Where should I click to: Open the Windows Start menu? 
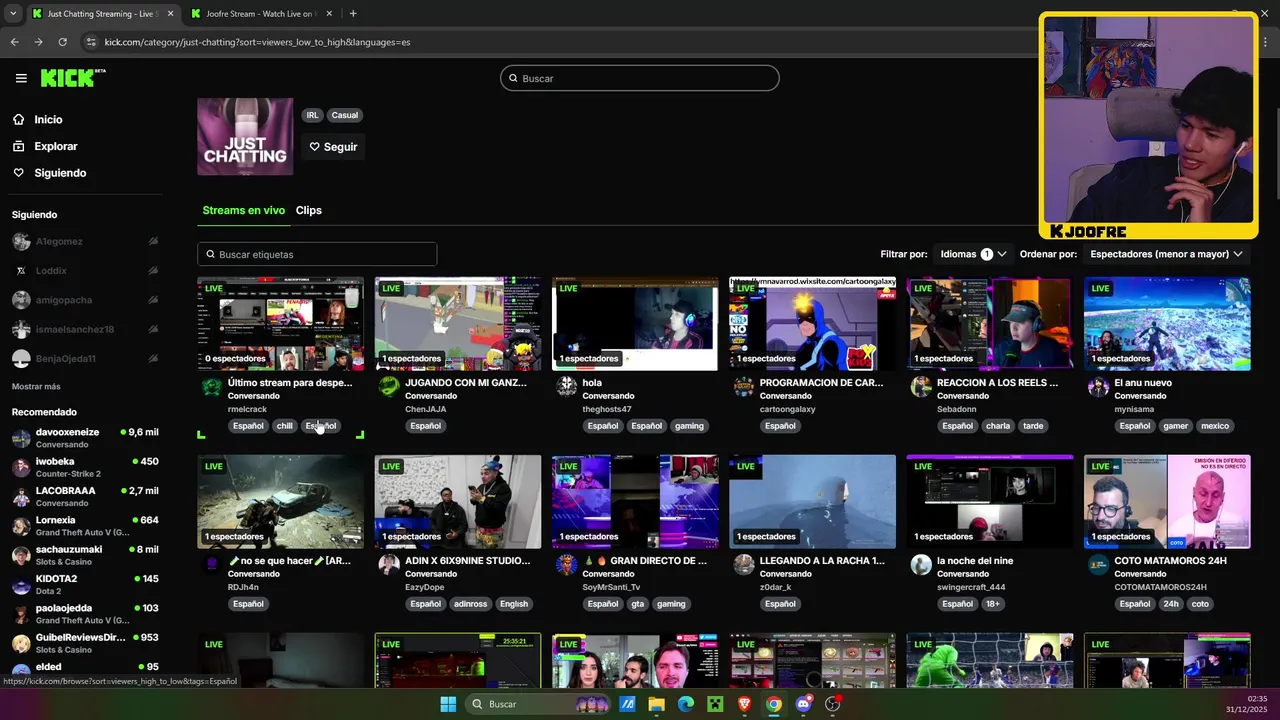pos(448,704)
